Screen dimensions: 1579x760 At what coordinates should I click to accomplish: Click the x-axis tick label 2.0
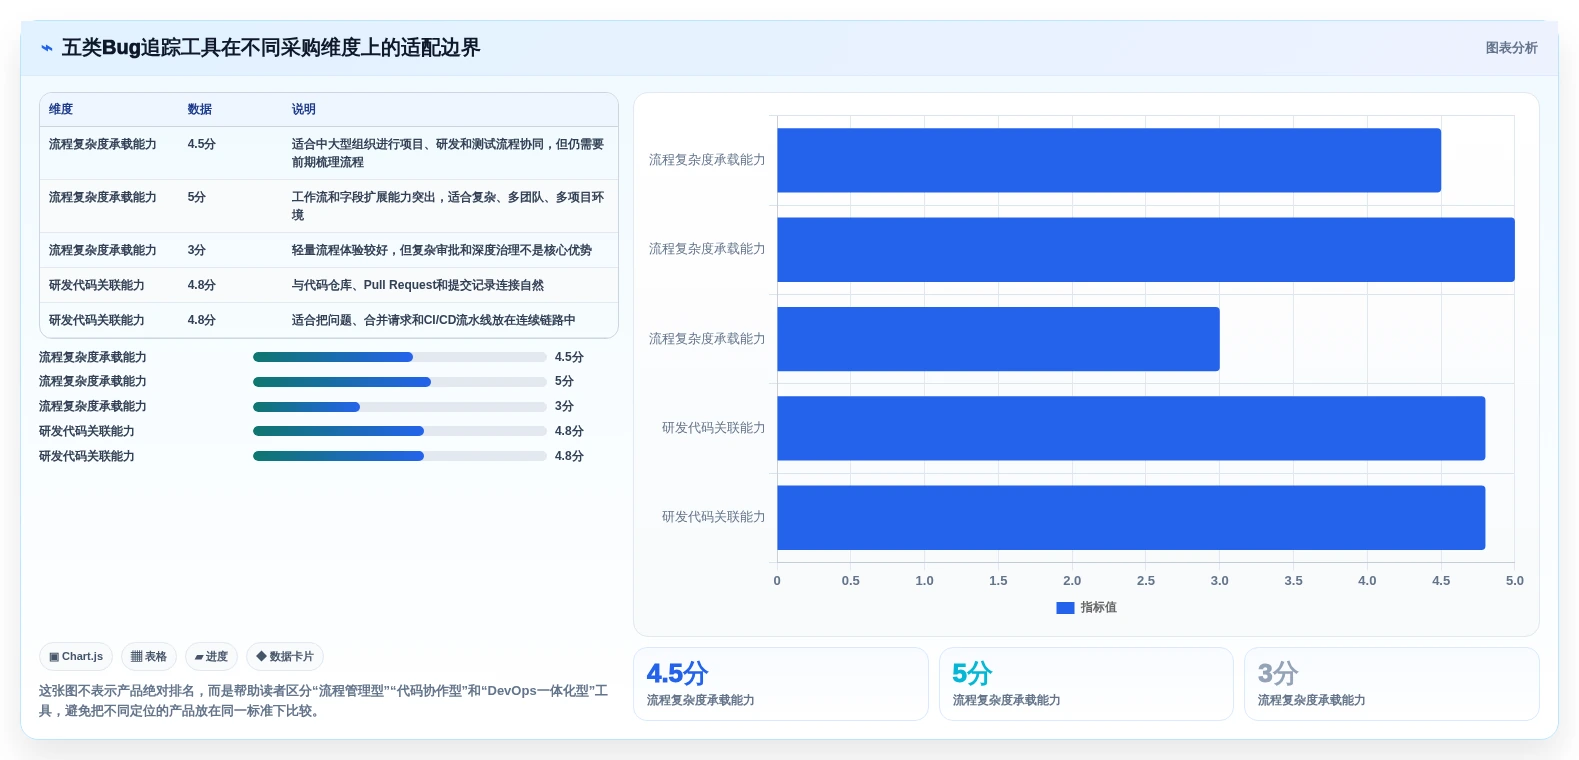point(1072,580)
